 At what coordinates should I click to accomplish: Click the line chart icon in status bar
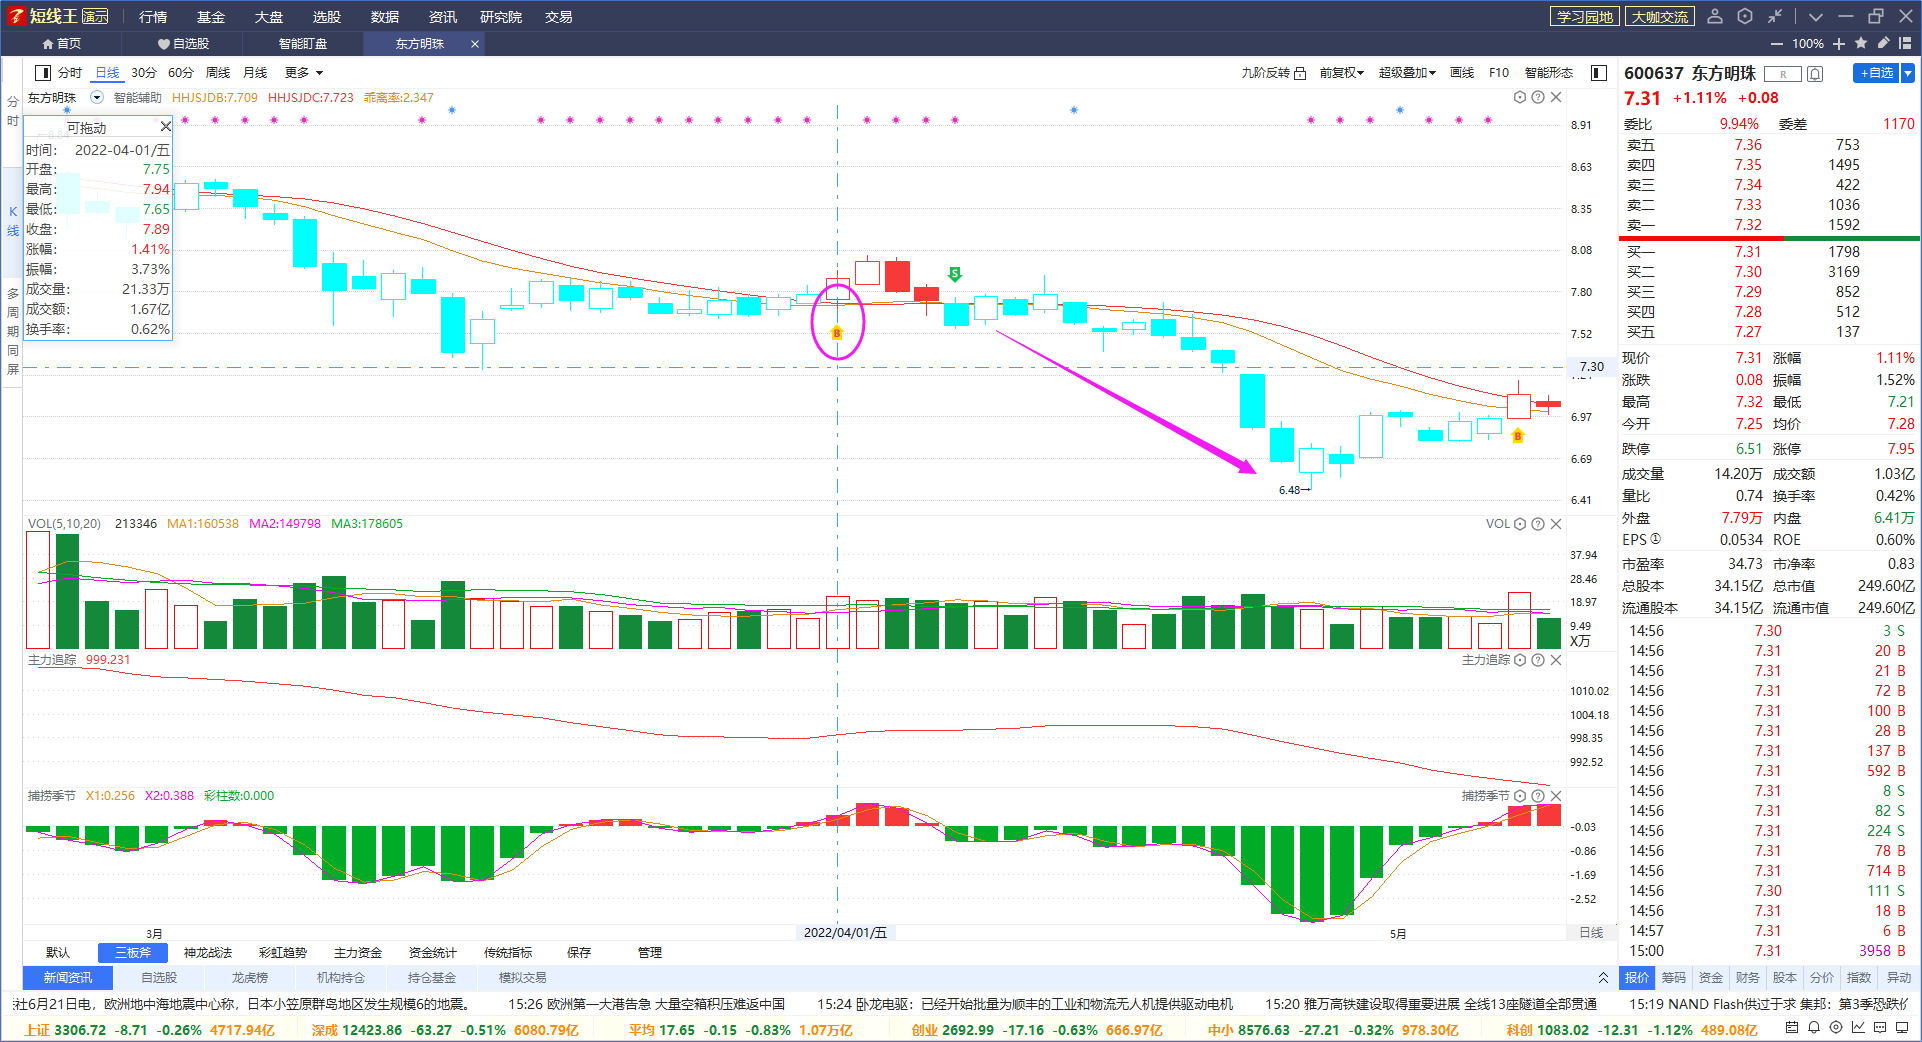pyautogui.click(x=1857, y=1027)
